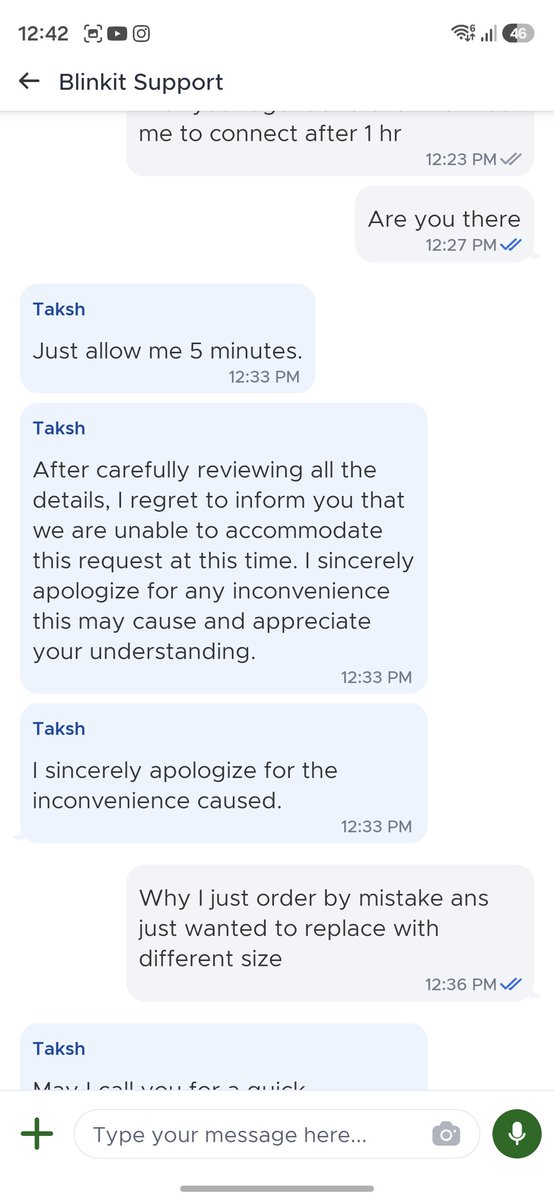The width and height of the screenshot is (554, 1200).
Task: Tap the Wi-Fi signal icon in status bar
Action: click(463, 33)
